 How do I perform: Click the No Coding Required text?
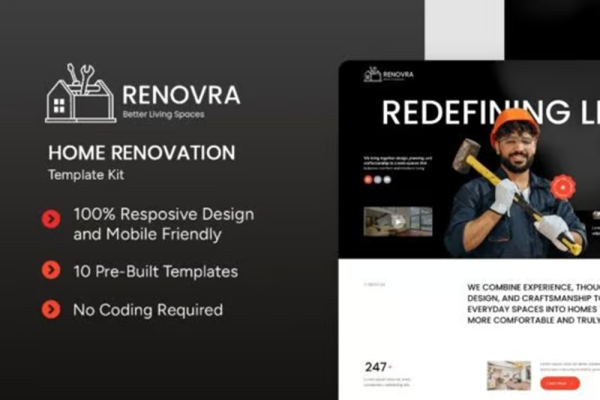click(148, 310)
